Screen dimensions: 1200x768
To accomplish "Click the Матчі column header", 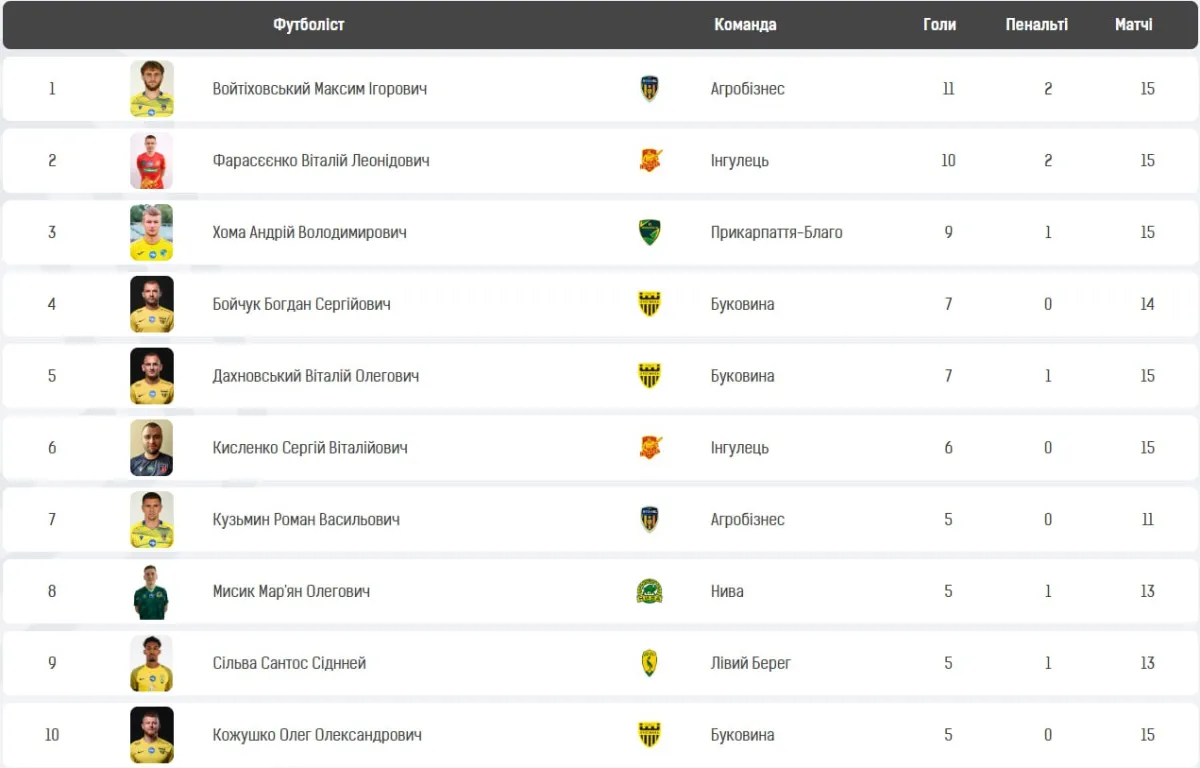I will coord(1133,25).
